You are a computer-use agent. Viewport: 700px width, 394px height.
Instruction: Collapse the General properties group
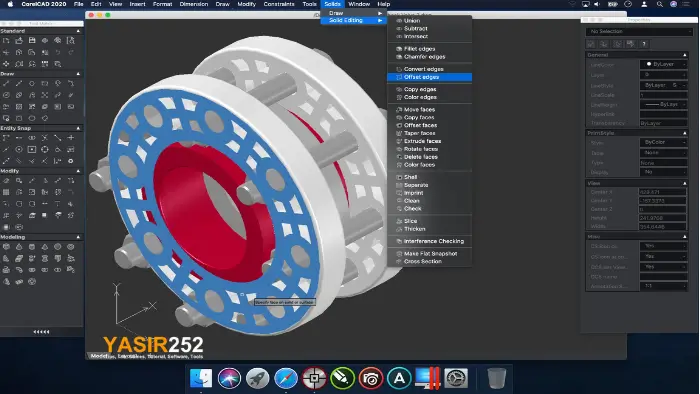click(x=684, y=55)
